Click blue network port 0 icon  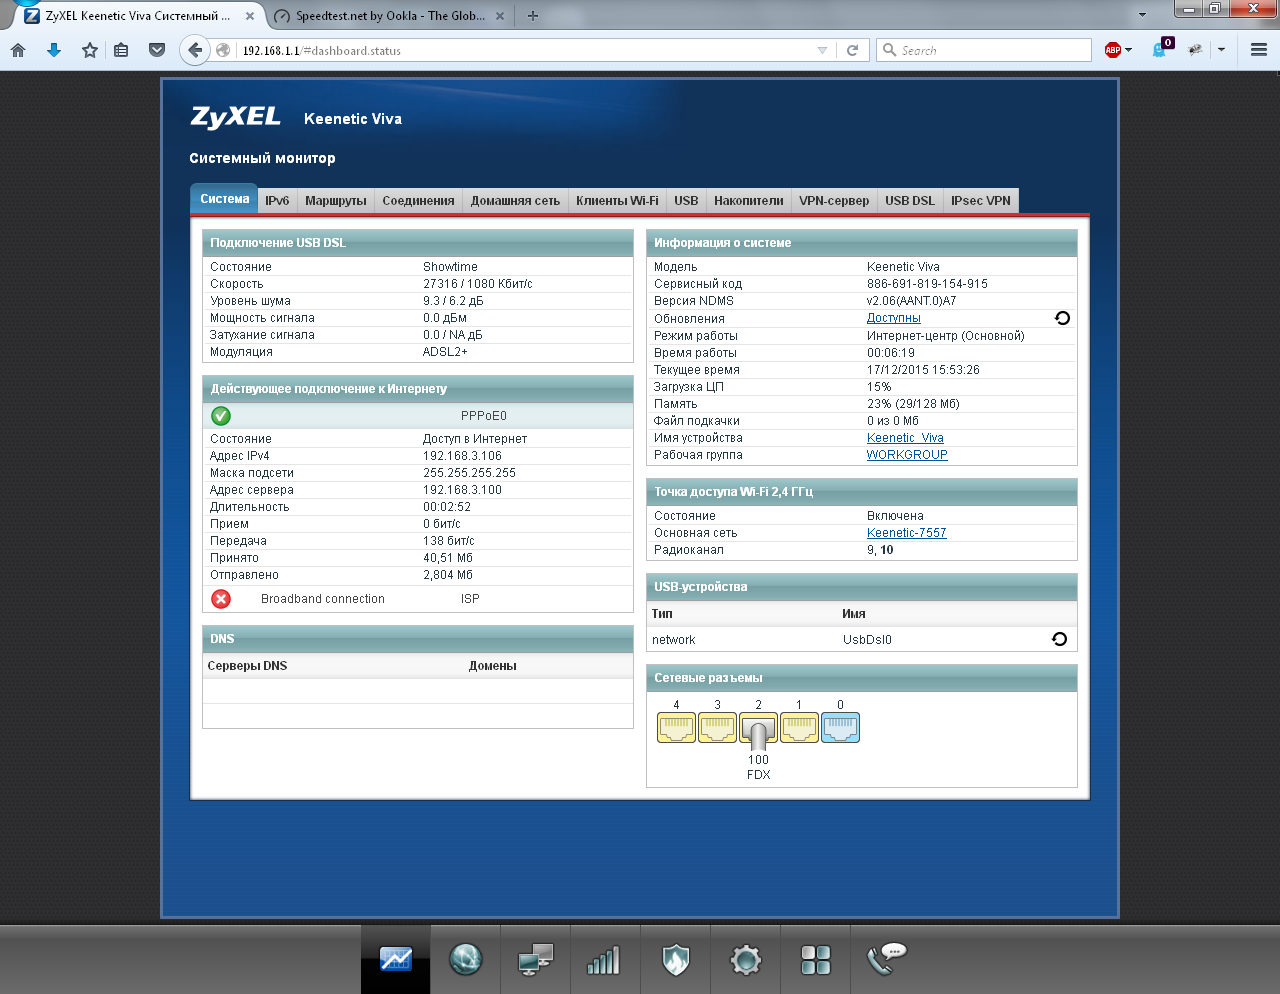click(x=840, y=728)
